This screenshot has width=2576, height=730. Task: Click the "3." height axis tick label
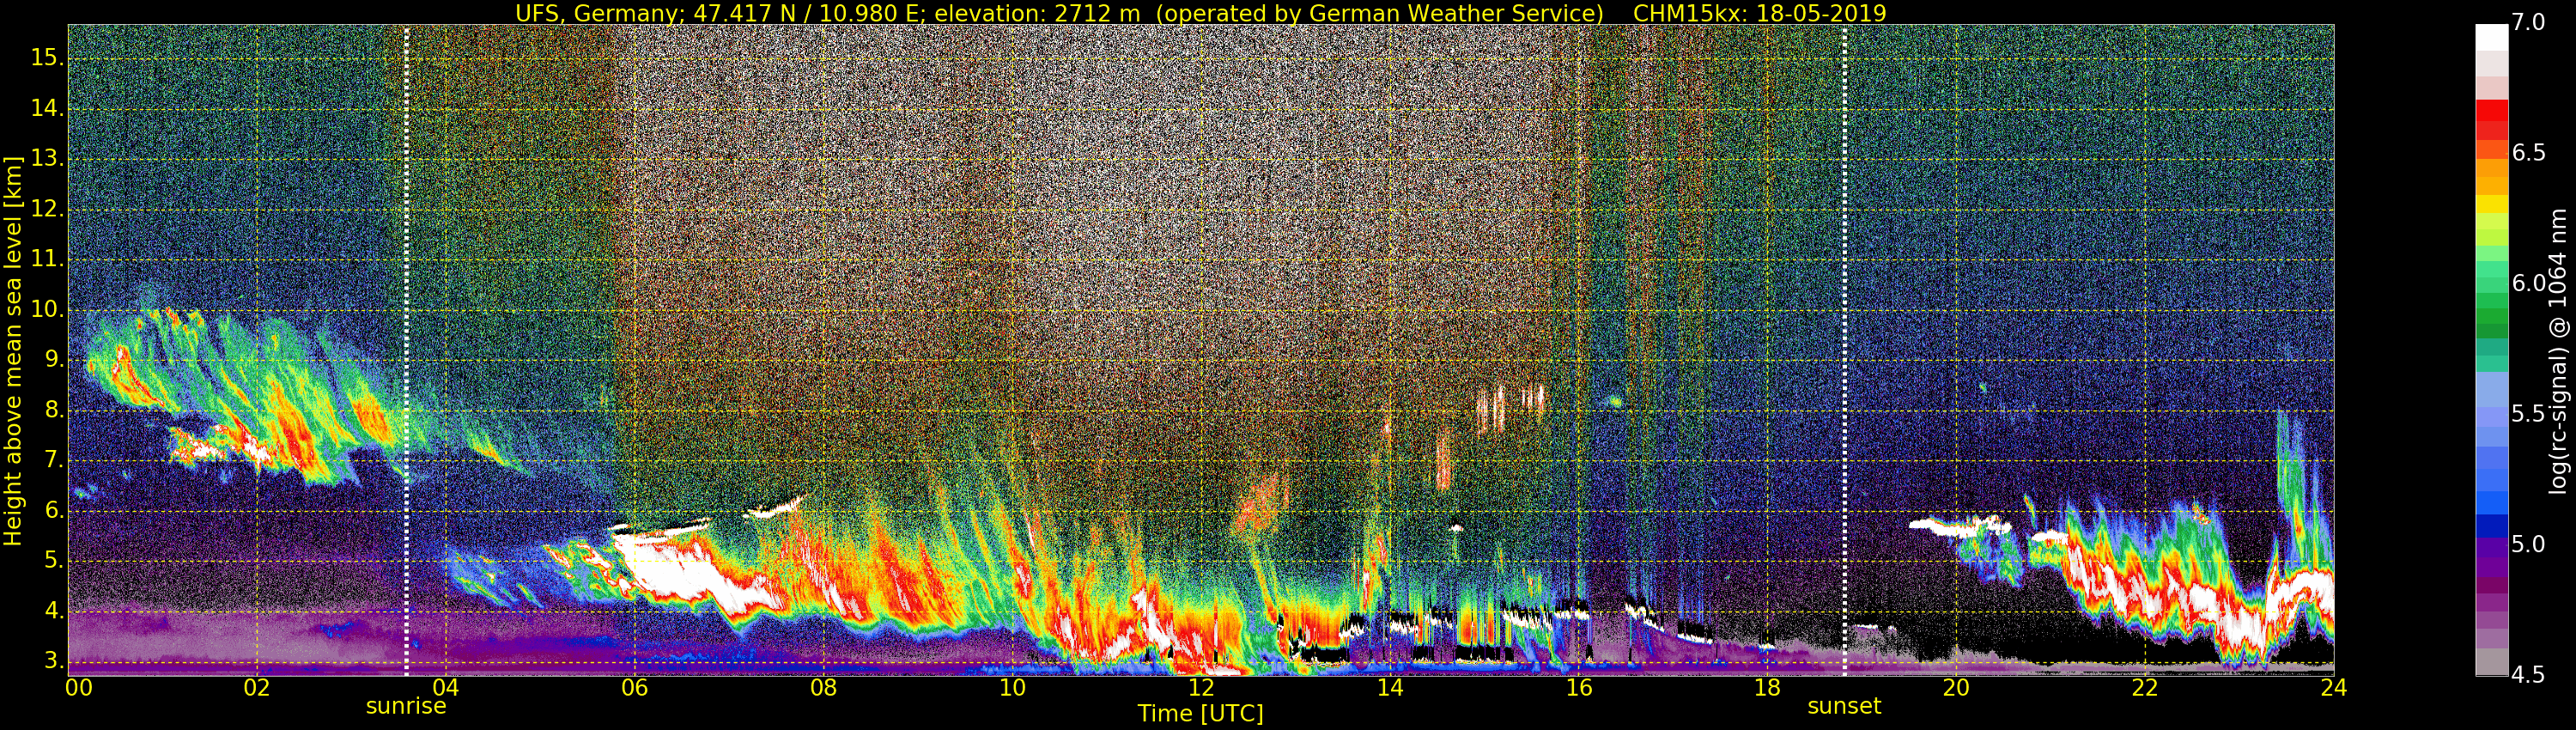coord(53,661)
